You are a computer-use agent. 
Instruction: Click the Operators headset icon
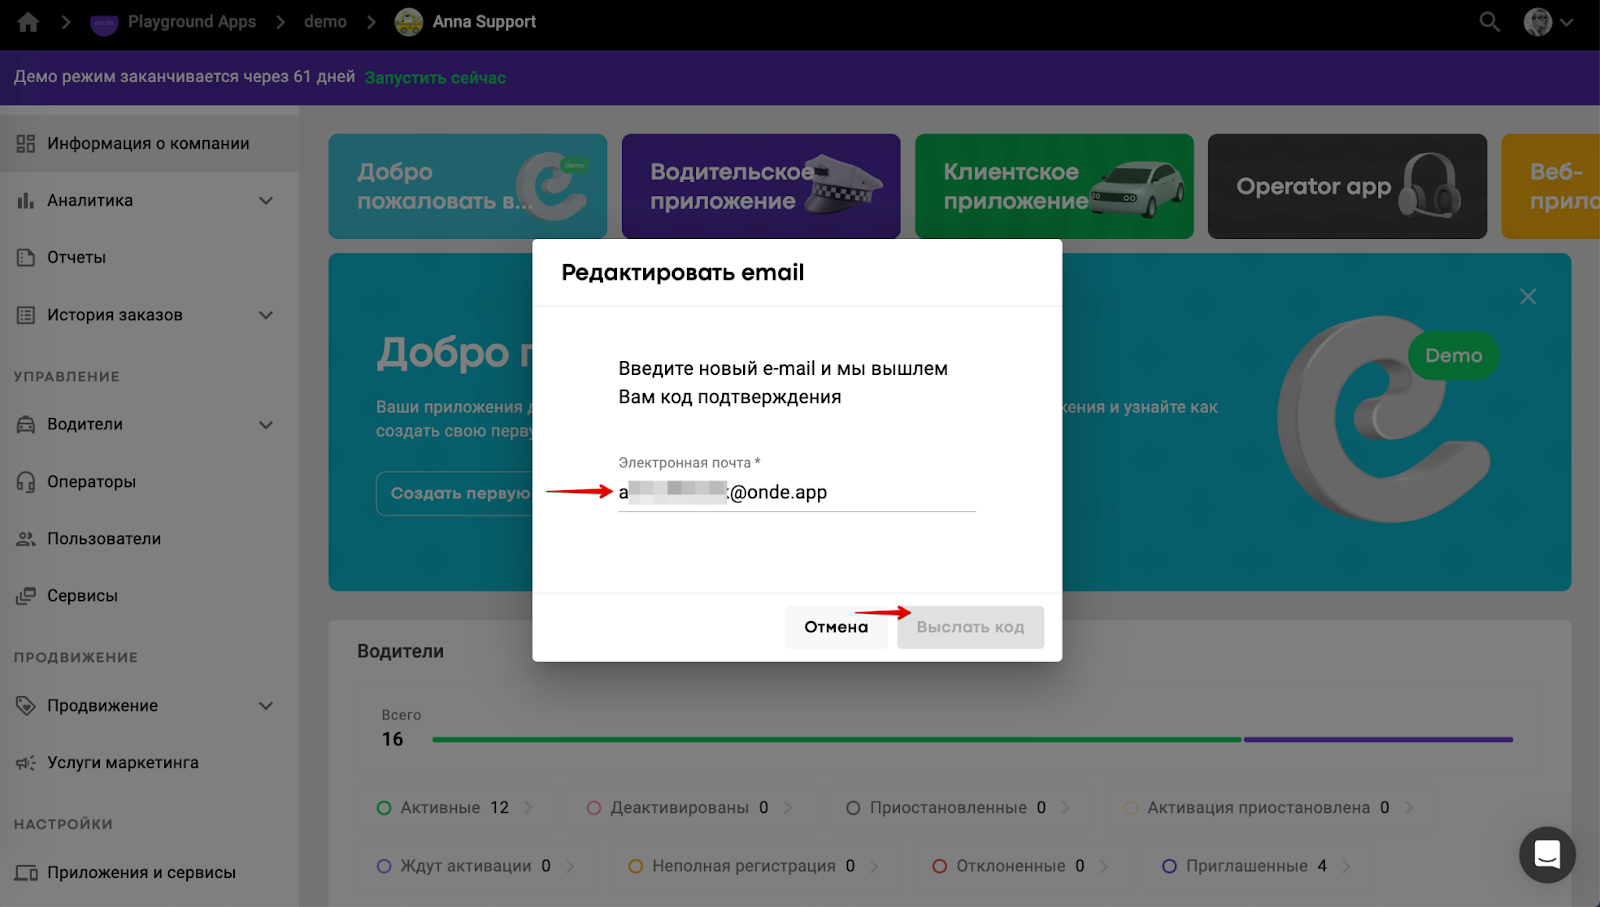point(26,482)
